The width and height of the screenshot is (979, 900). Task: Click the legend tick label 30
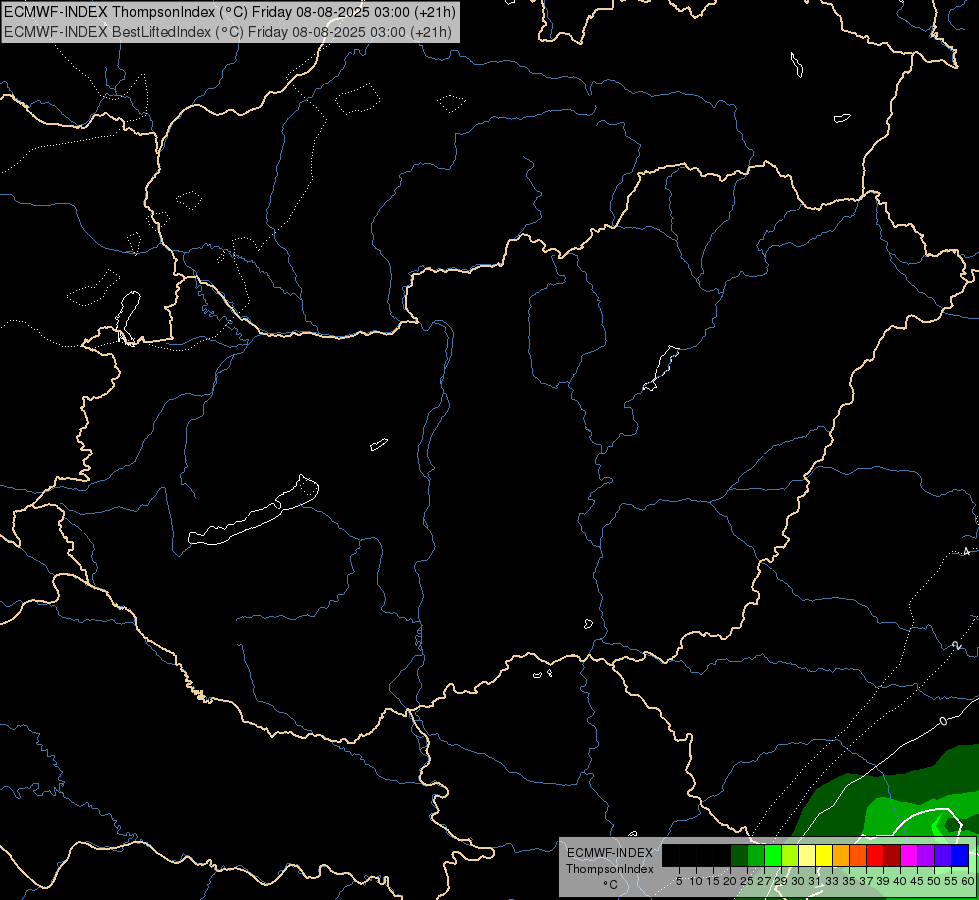coord(797,881)
